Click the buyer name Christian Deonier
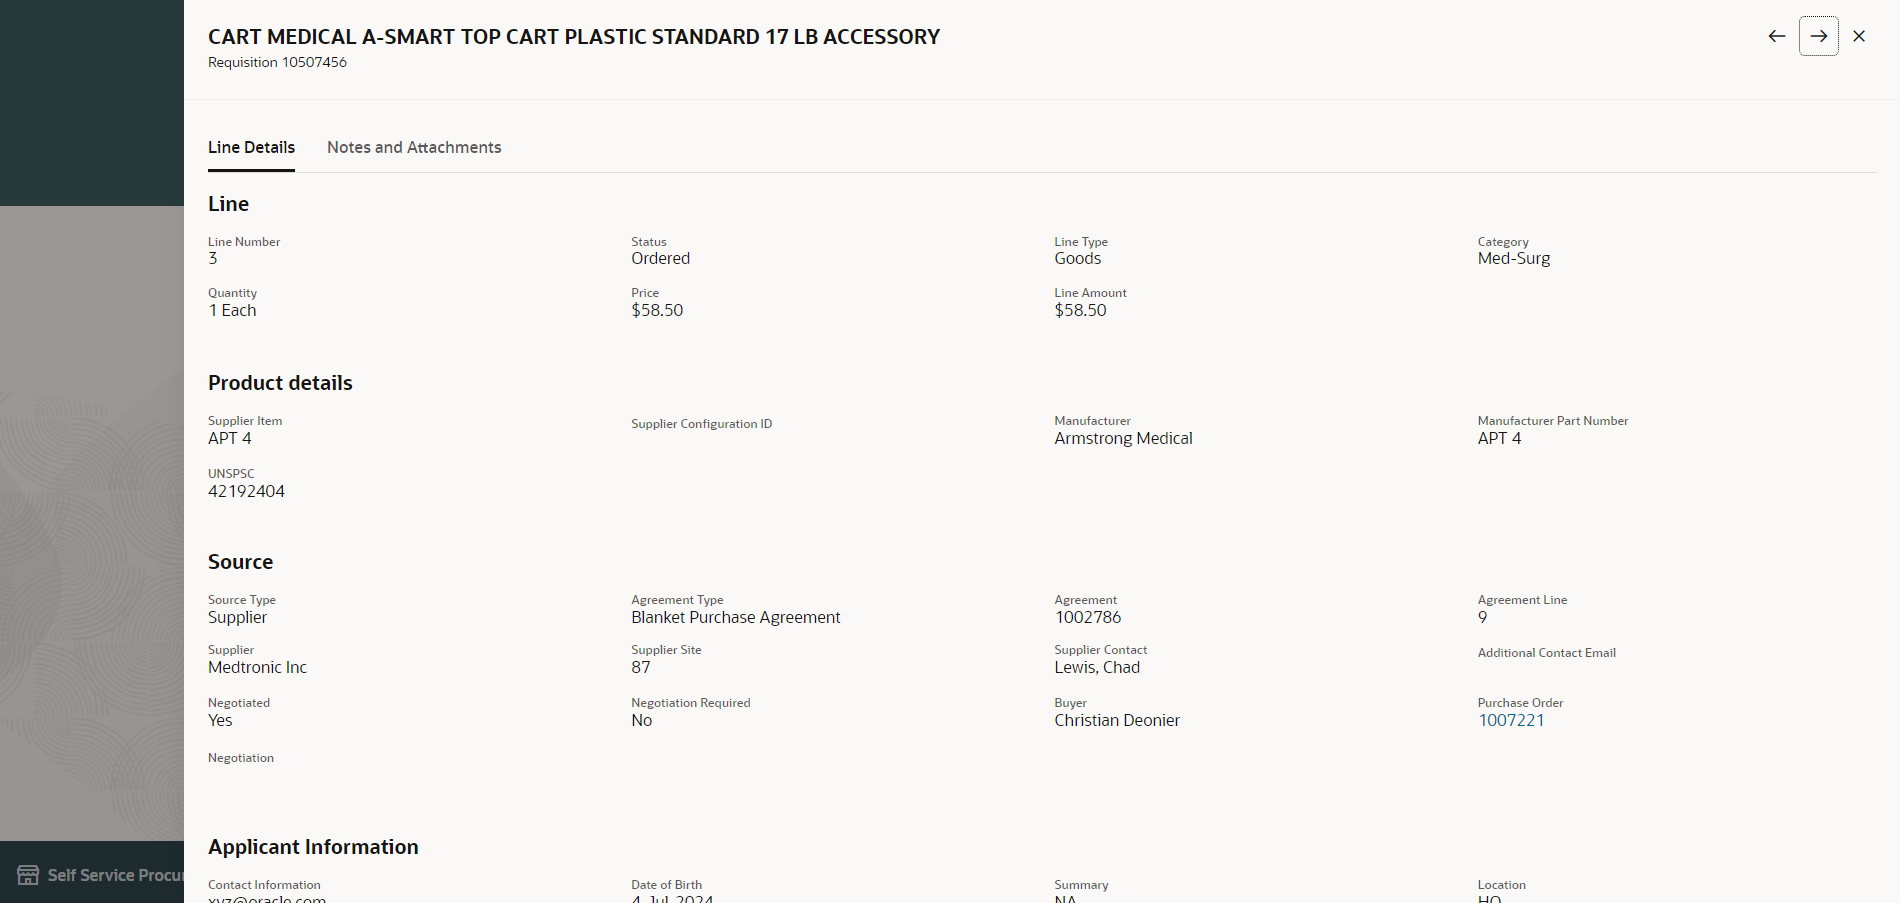 (x=1117, y=720)
